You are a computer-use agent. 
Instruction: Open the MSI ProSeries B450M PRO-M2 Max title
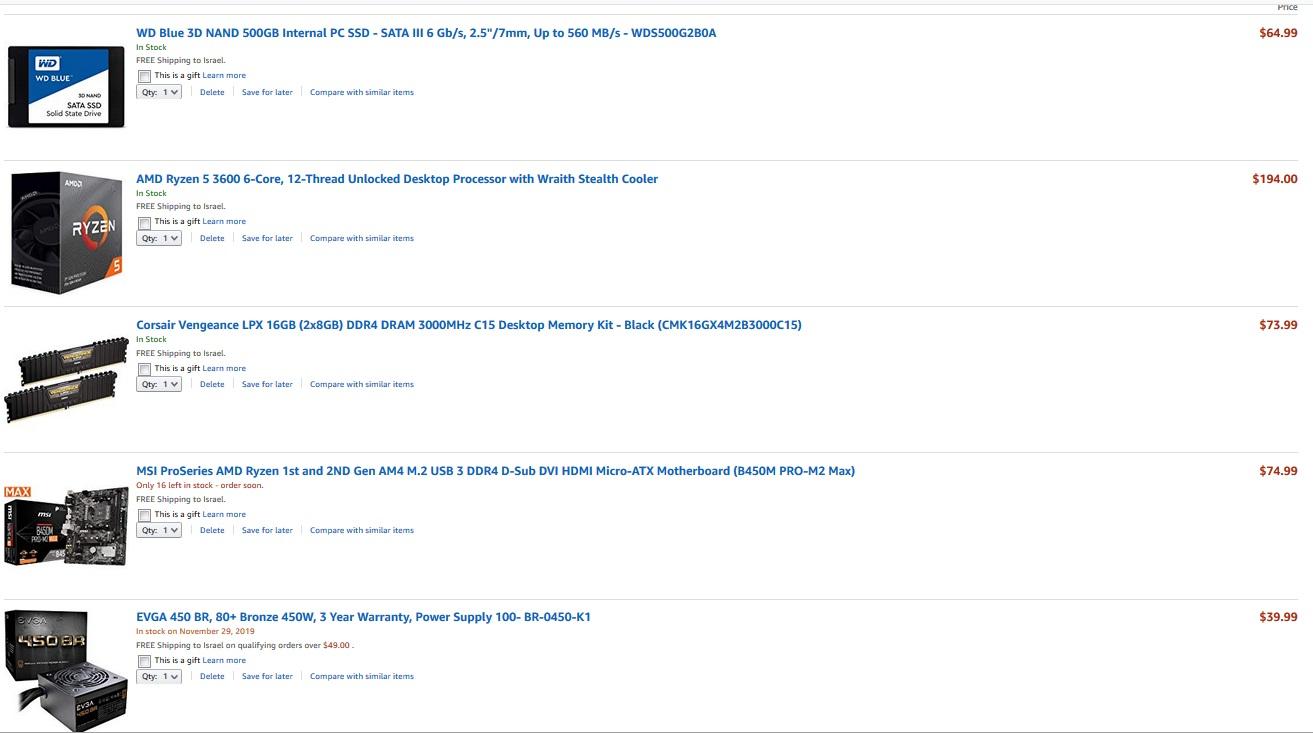[x=495, y=471]
